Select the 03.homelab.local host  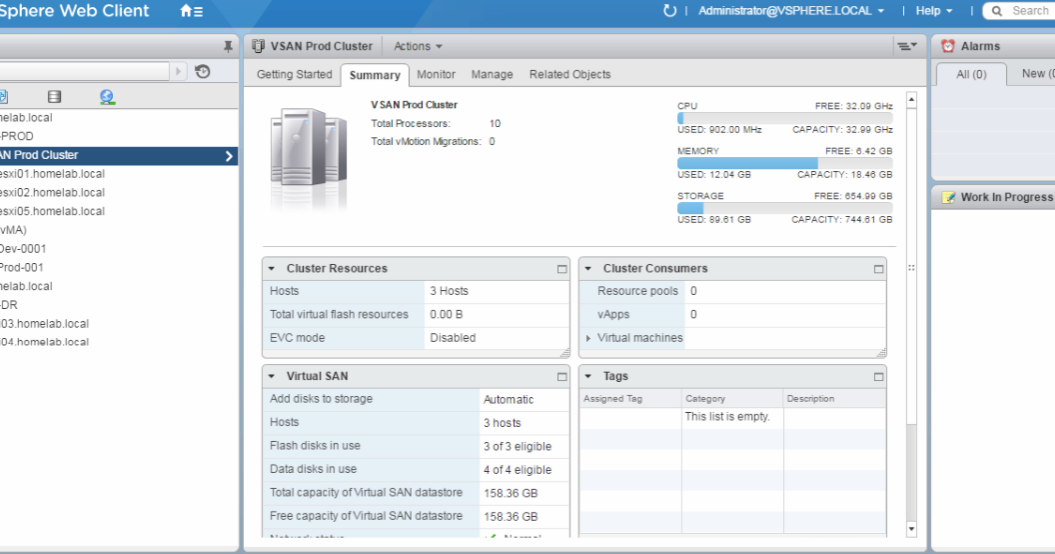click(x=44, y=324)
